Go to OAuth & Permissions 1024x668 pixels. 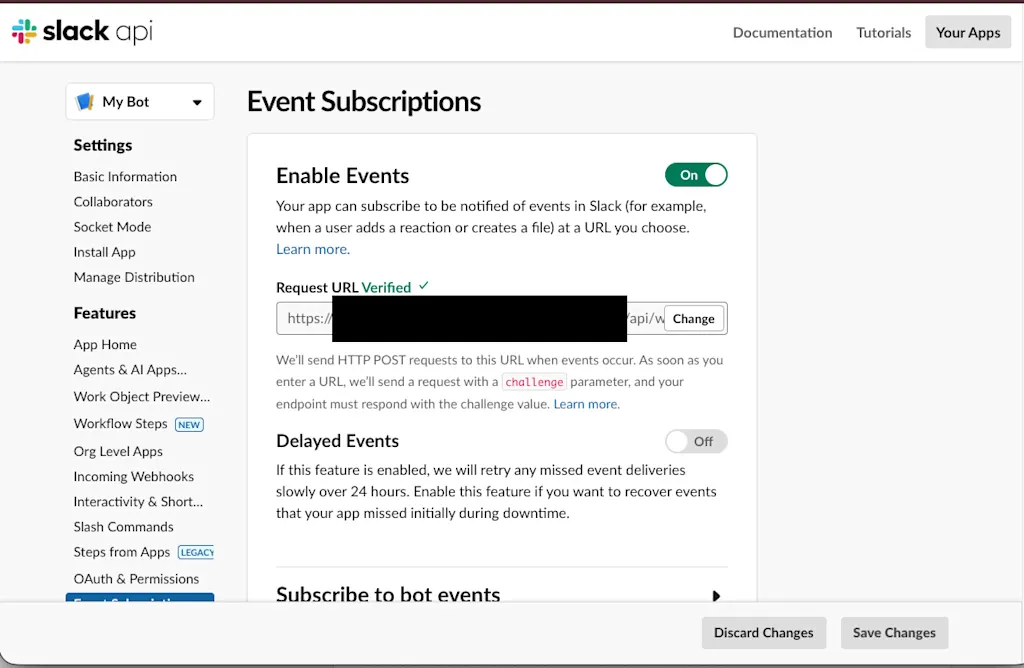click(136, 579)
